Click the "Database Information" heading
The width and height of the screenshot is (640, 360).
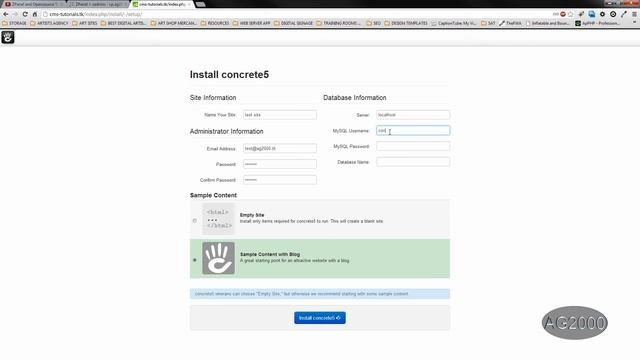click(355, 98)
